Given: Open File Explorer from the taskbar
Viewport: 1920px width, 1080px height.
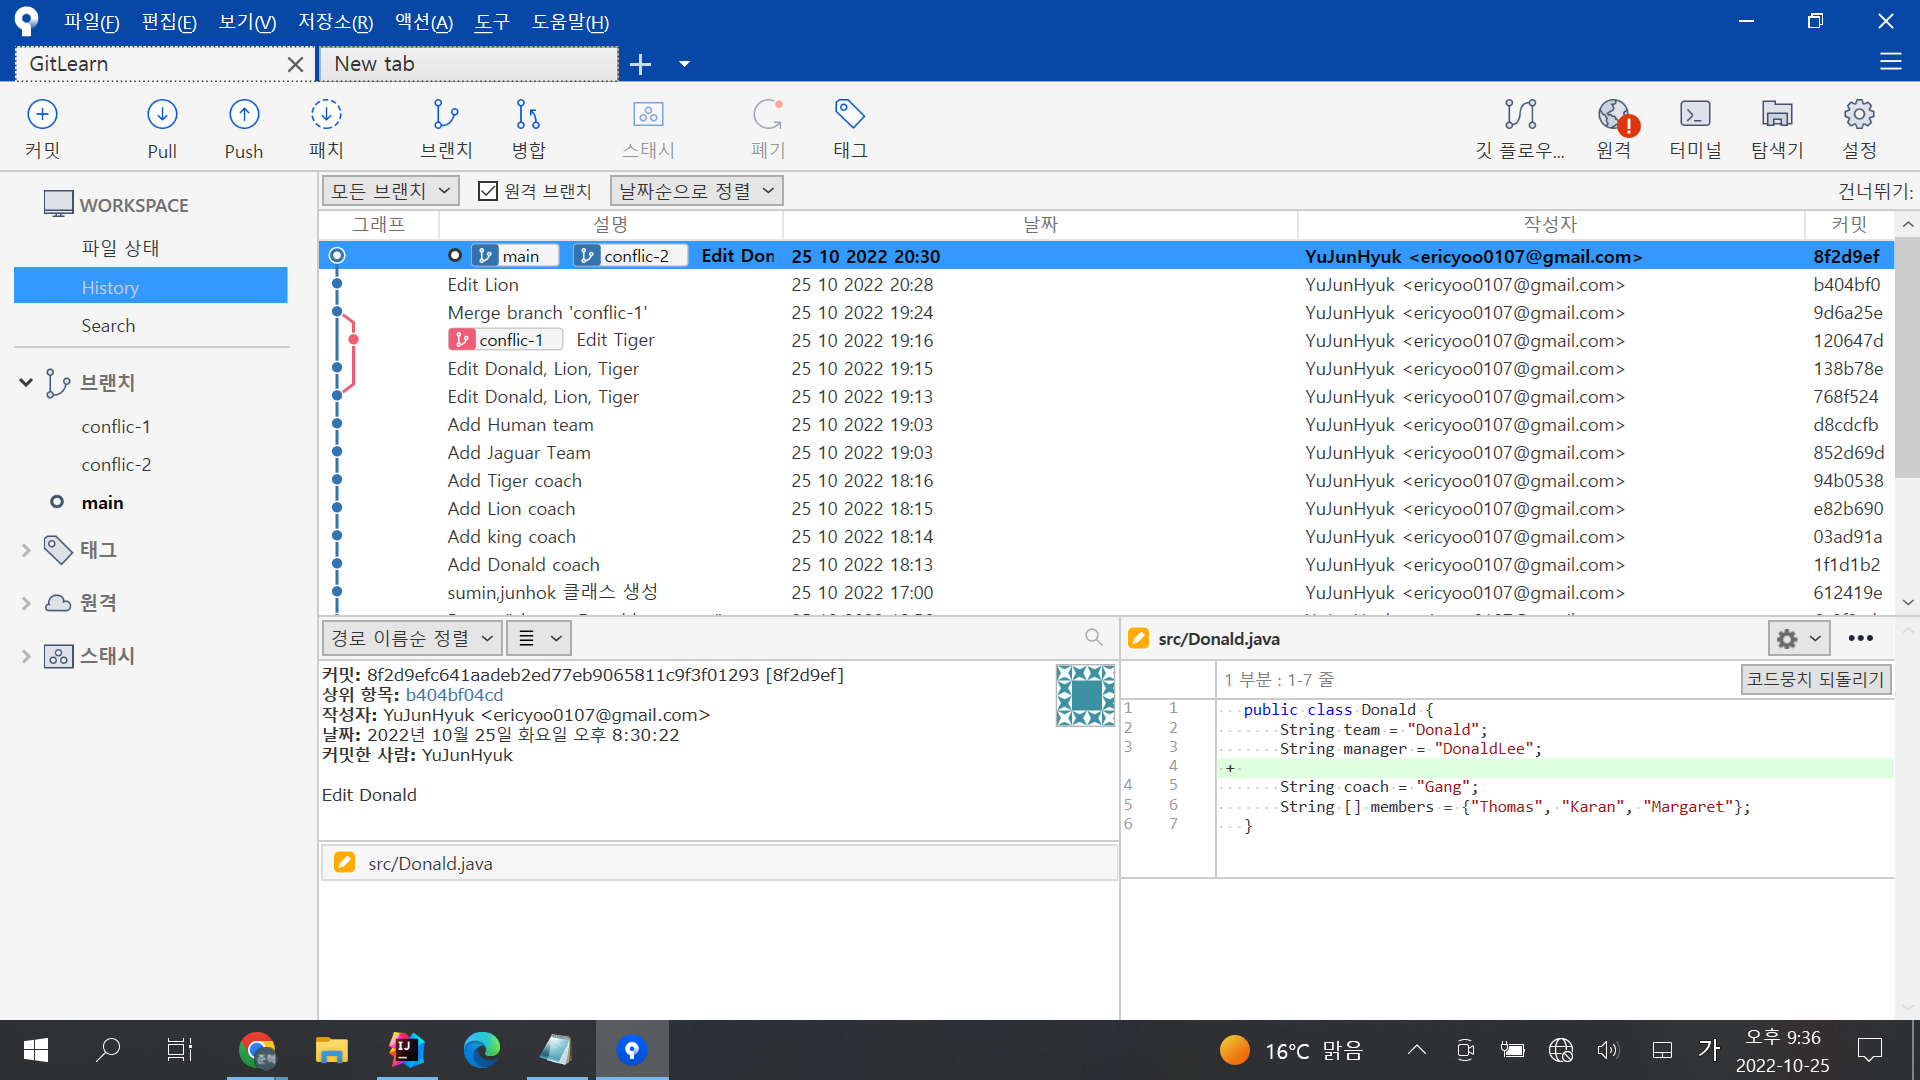Looking at the screenshot, I should (x=331, y=1050).
